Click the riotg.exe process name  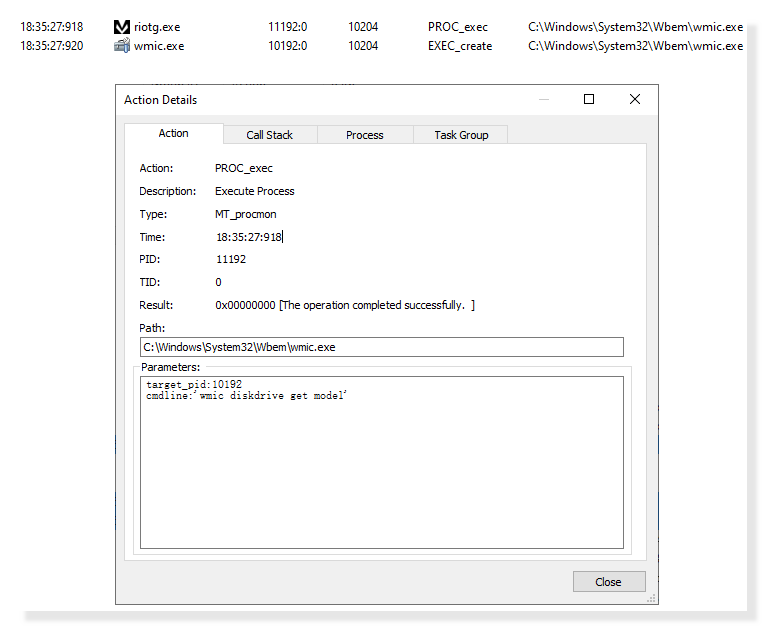(157, 27)
